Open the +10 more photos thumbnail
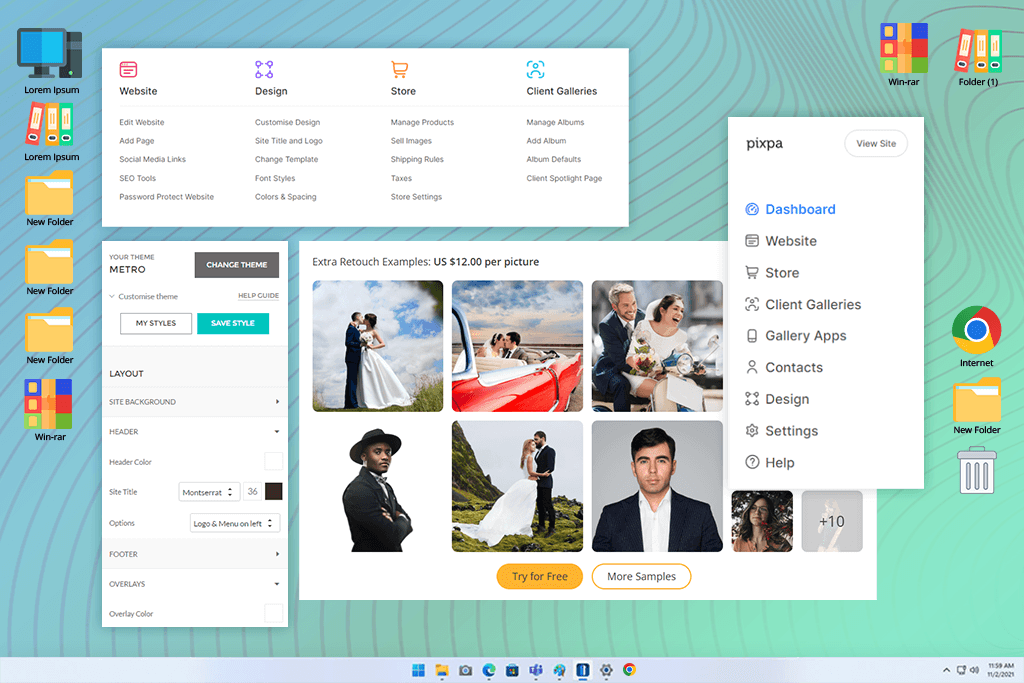 832,521
